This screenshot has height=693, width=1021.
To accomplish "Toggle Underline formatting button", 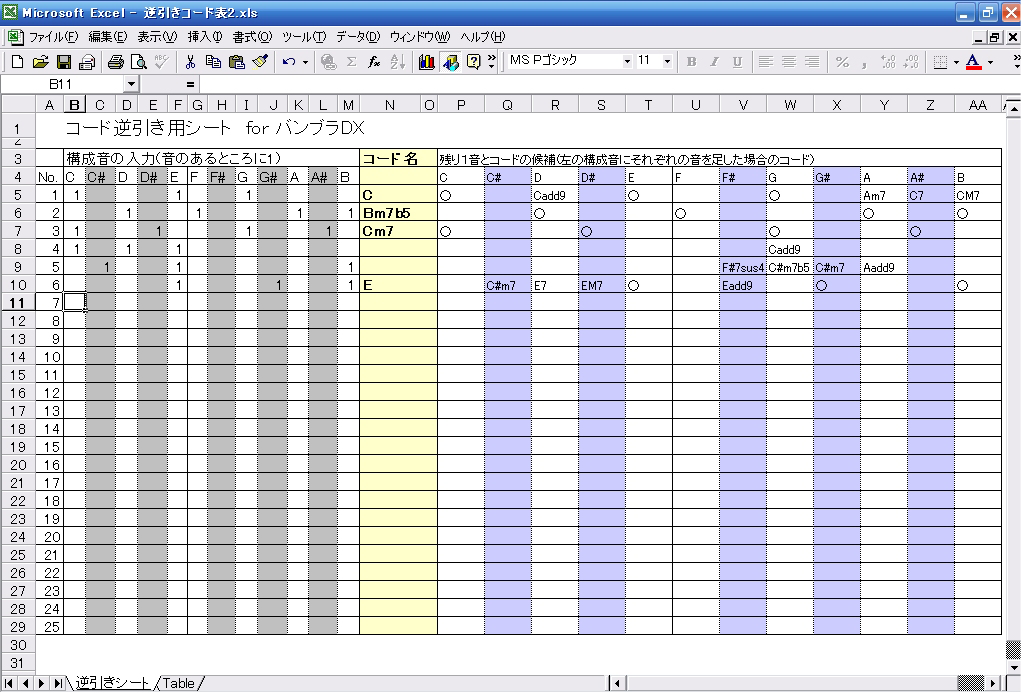I will 737,62.
